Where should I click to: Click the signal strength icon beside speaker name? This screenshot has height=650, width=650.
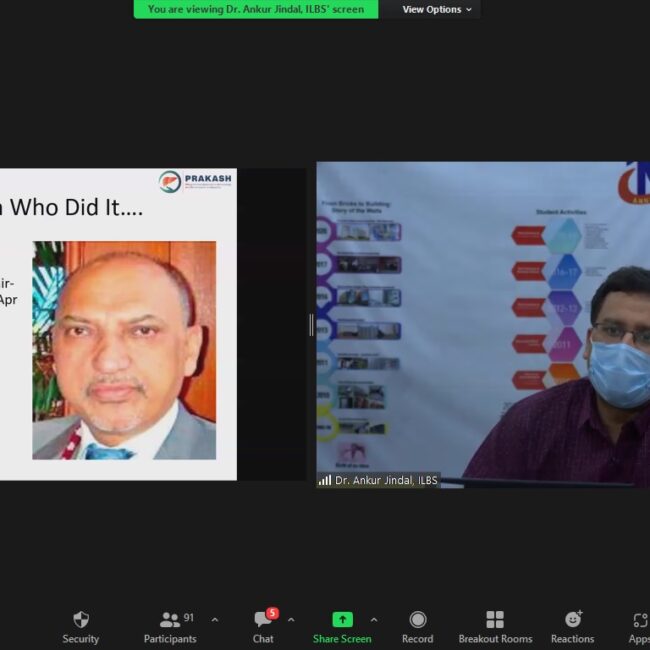coord(325,481)
